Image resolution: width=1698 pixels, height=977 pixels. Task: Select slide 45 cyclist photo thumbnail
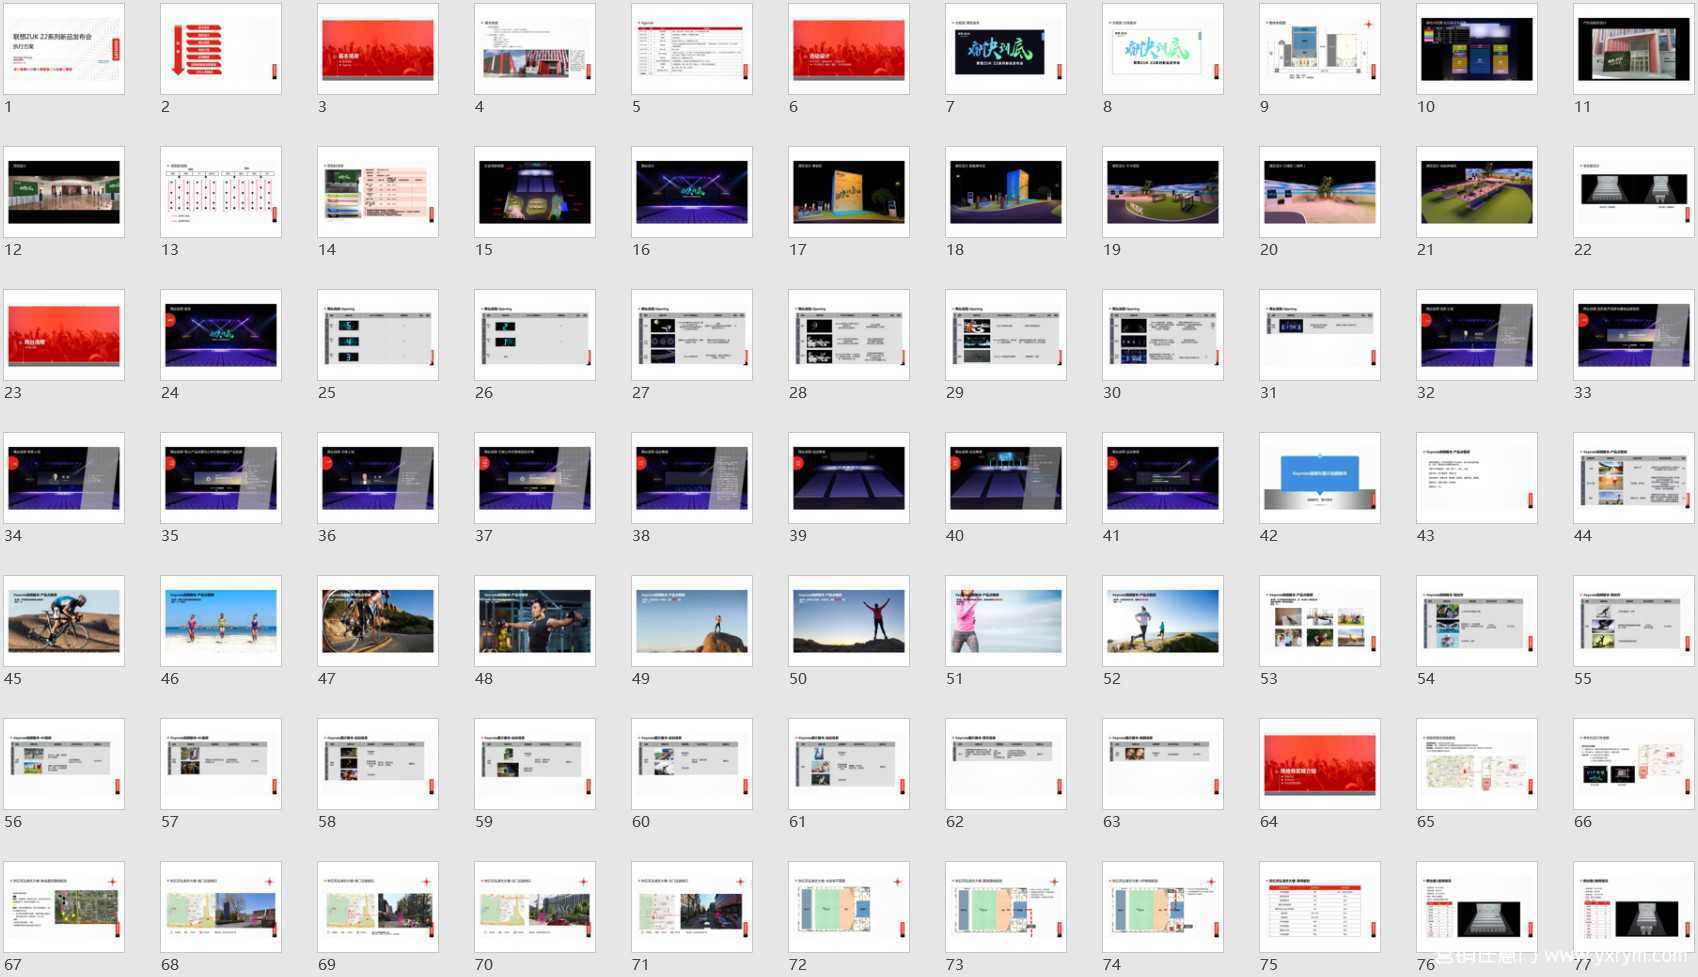[64, 621]
